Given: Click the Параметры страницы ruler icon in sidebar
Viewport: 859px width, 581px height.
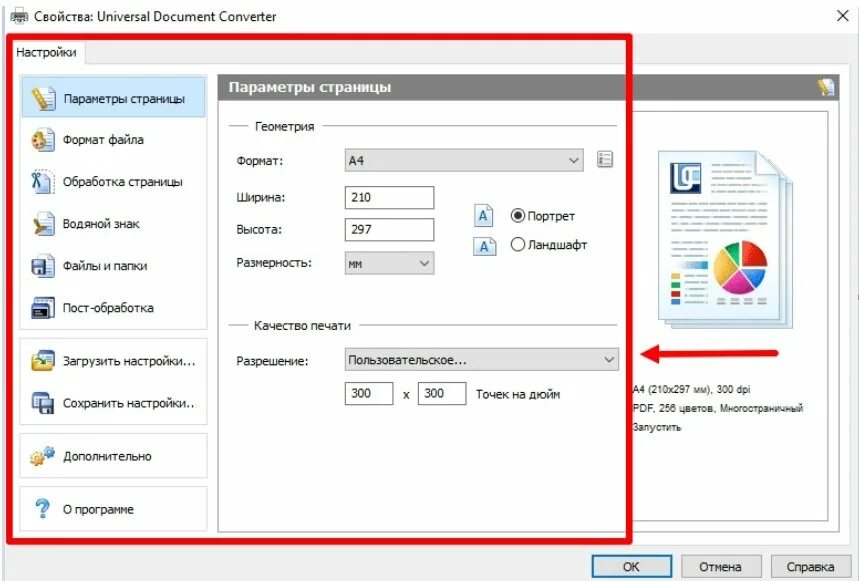Looking at the screenshot, I should click(x=43, y=99).
